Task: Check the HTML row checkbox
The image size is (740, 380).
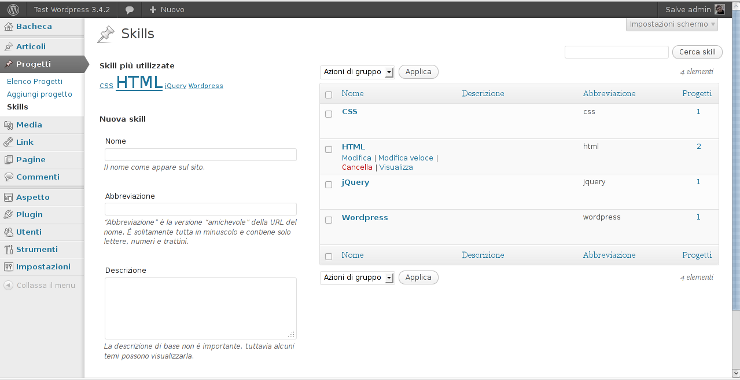Action: 328,149
